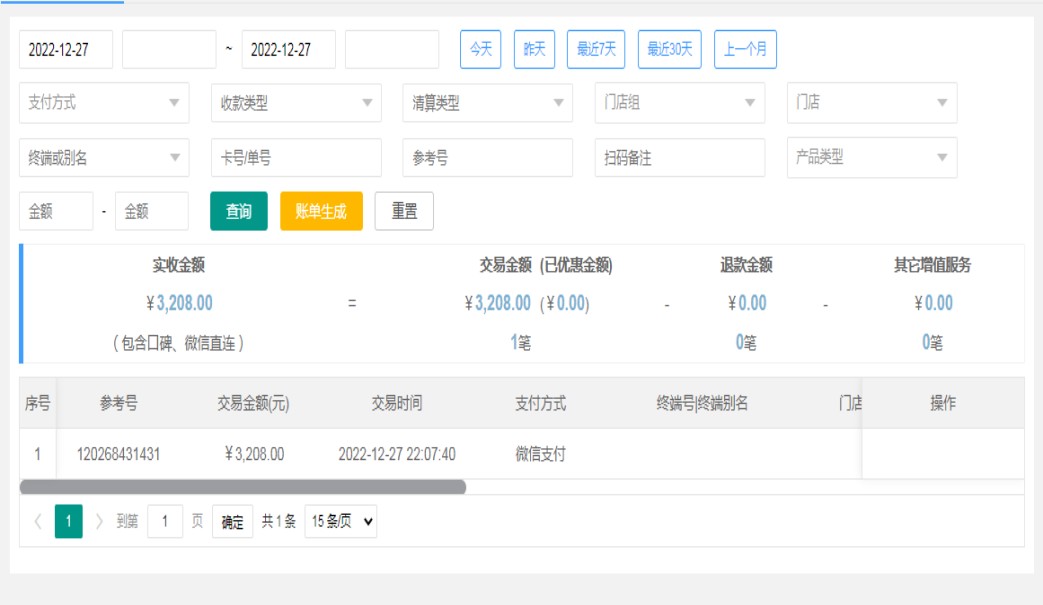Image resolution: width=1043 pixels, height=605 pixels.
Task: Open the 产品类型 dropdown
Action: (x=872, y=158)
